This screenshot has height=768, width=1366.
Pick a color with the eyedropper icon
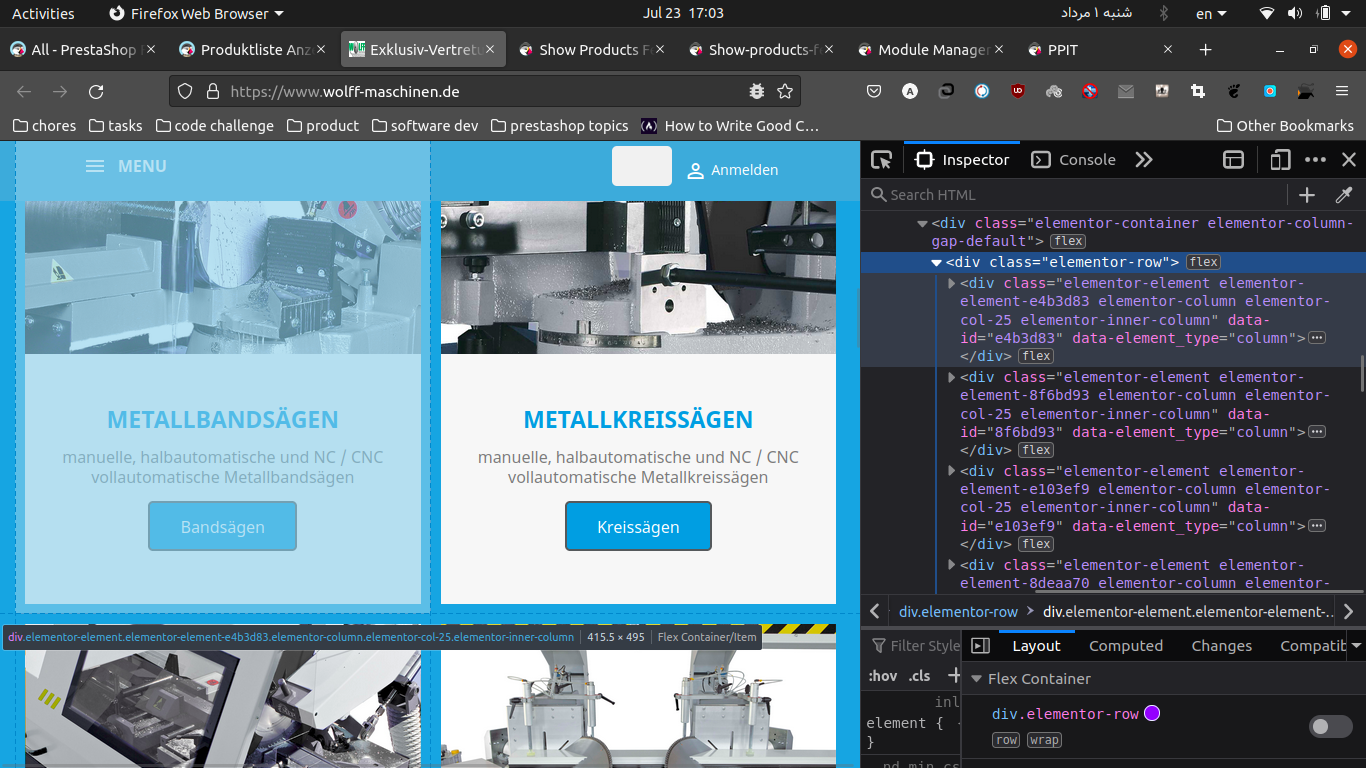tap(1344, 195)
